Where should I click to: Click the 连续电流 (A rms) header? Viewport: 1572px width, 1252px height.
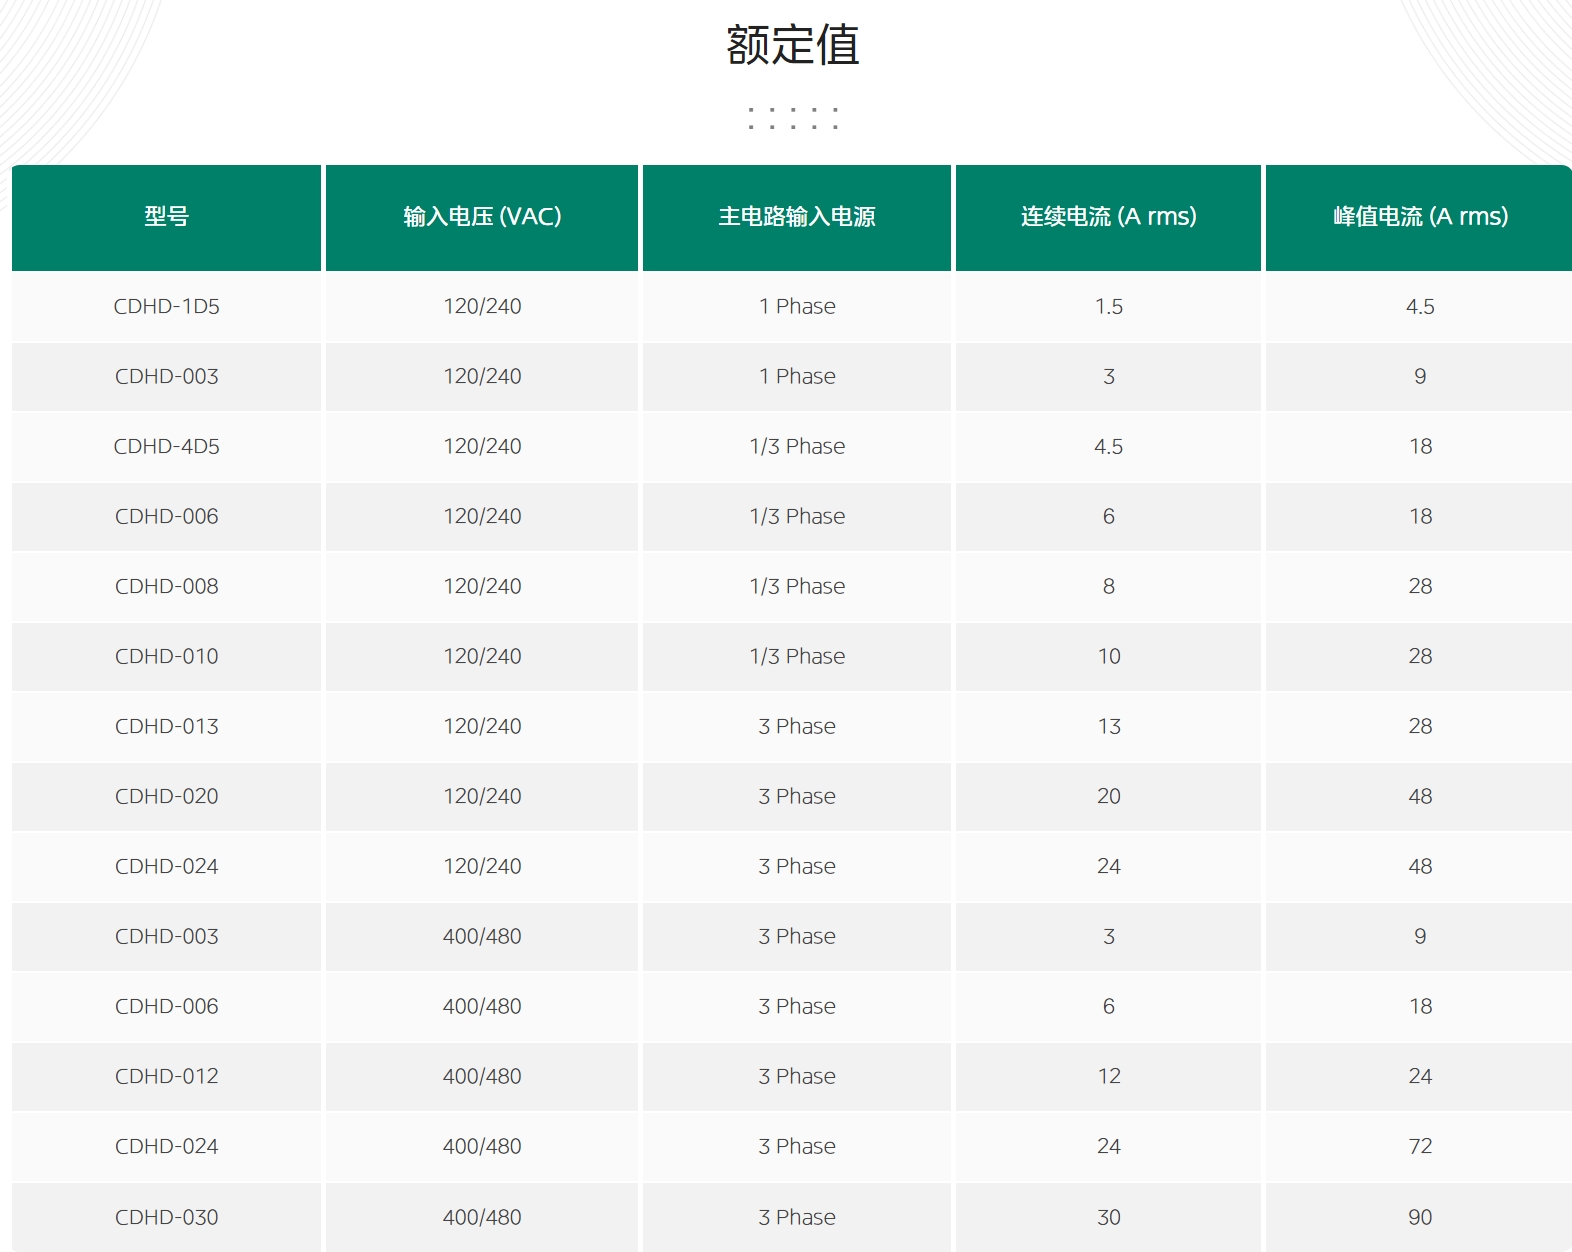click(x=1108, y=217)
